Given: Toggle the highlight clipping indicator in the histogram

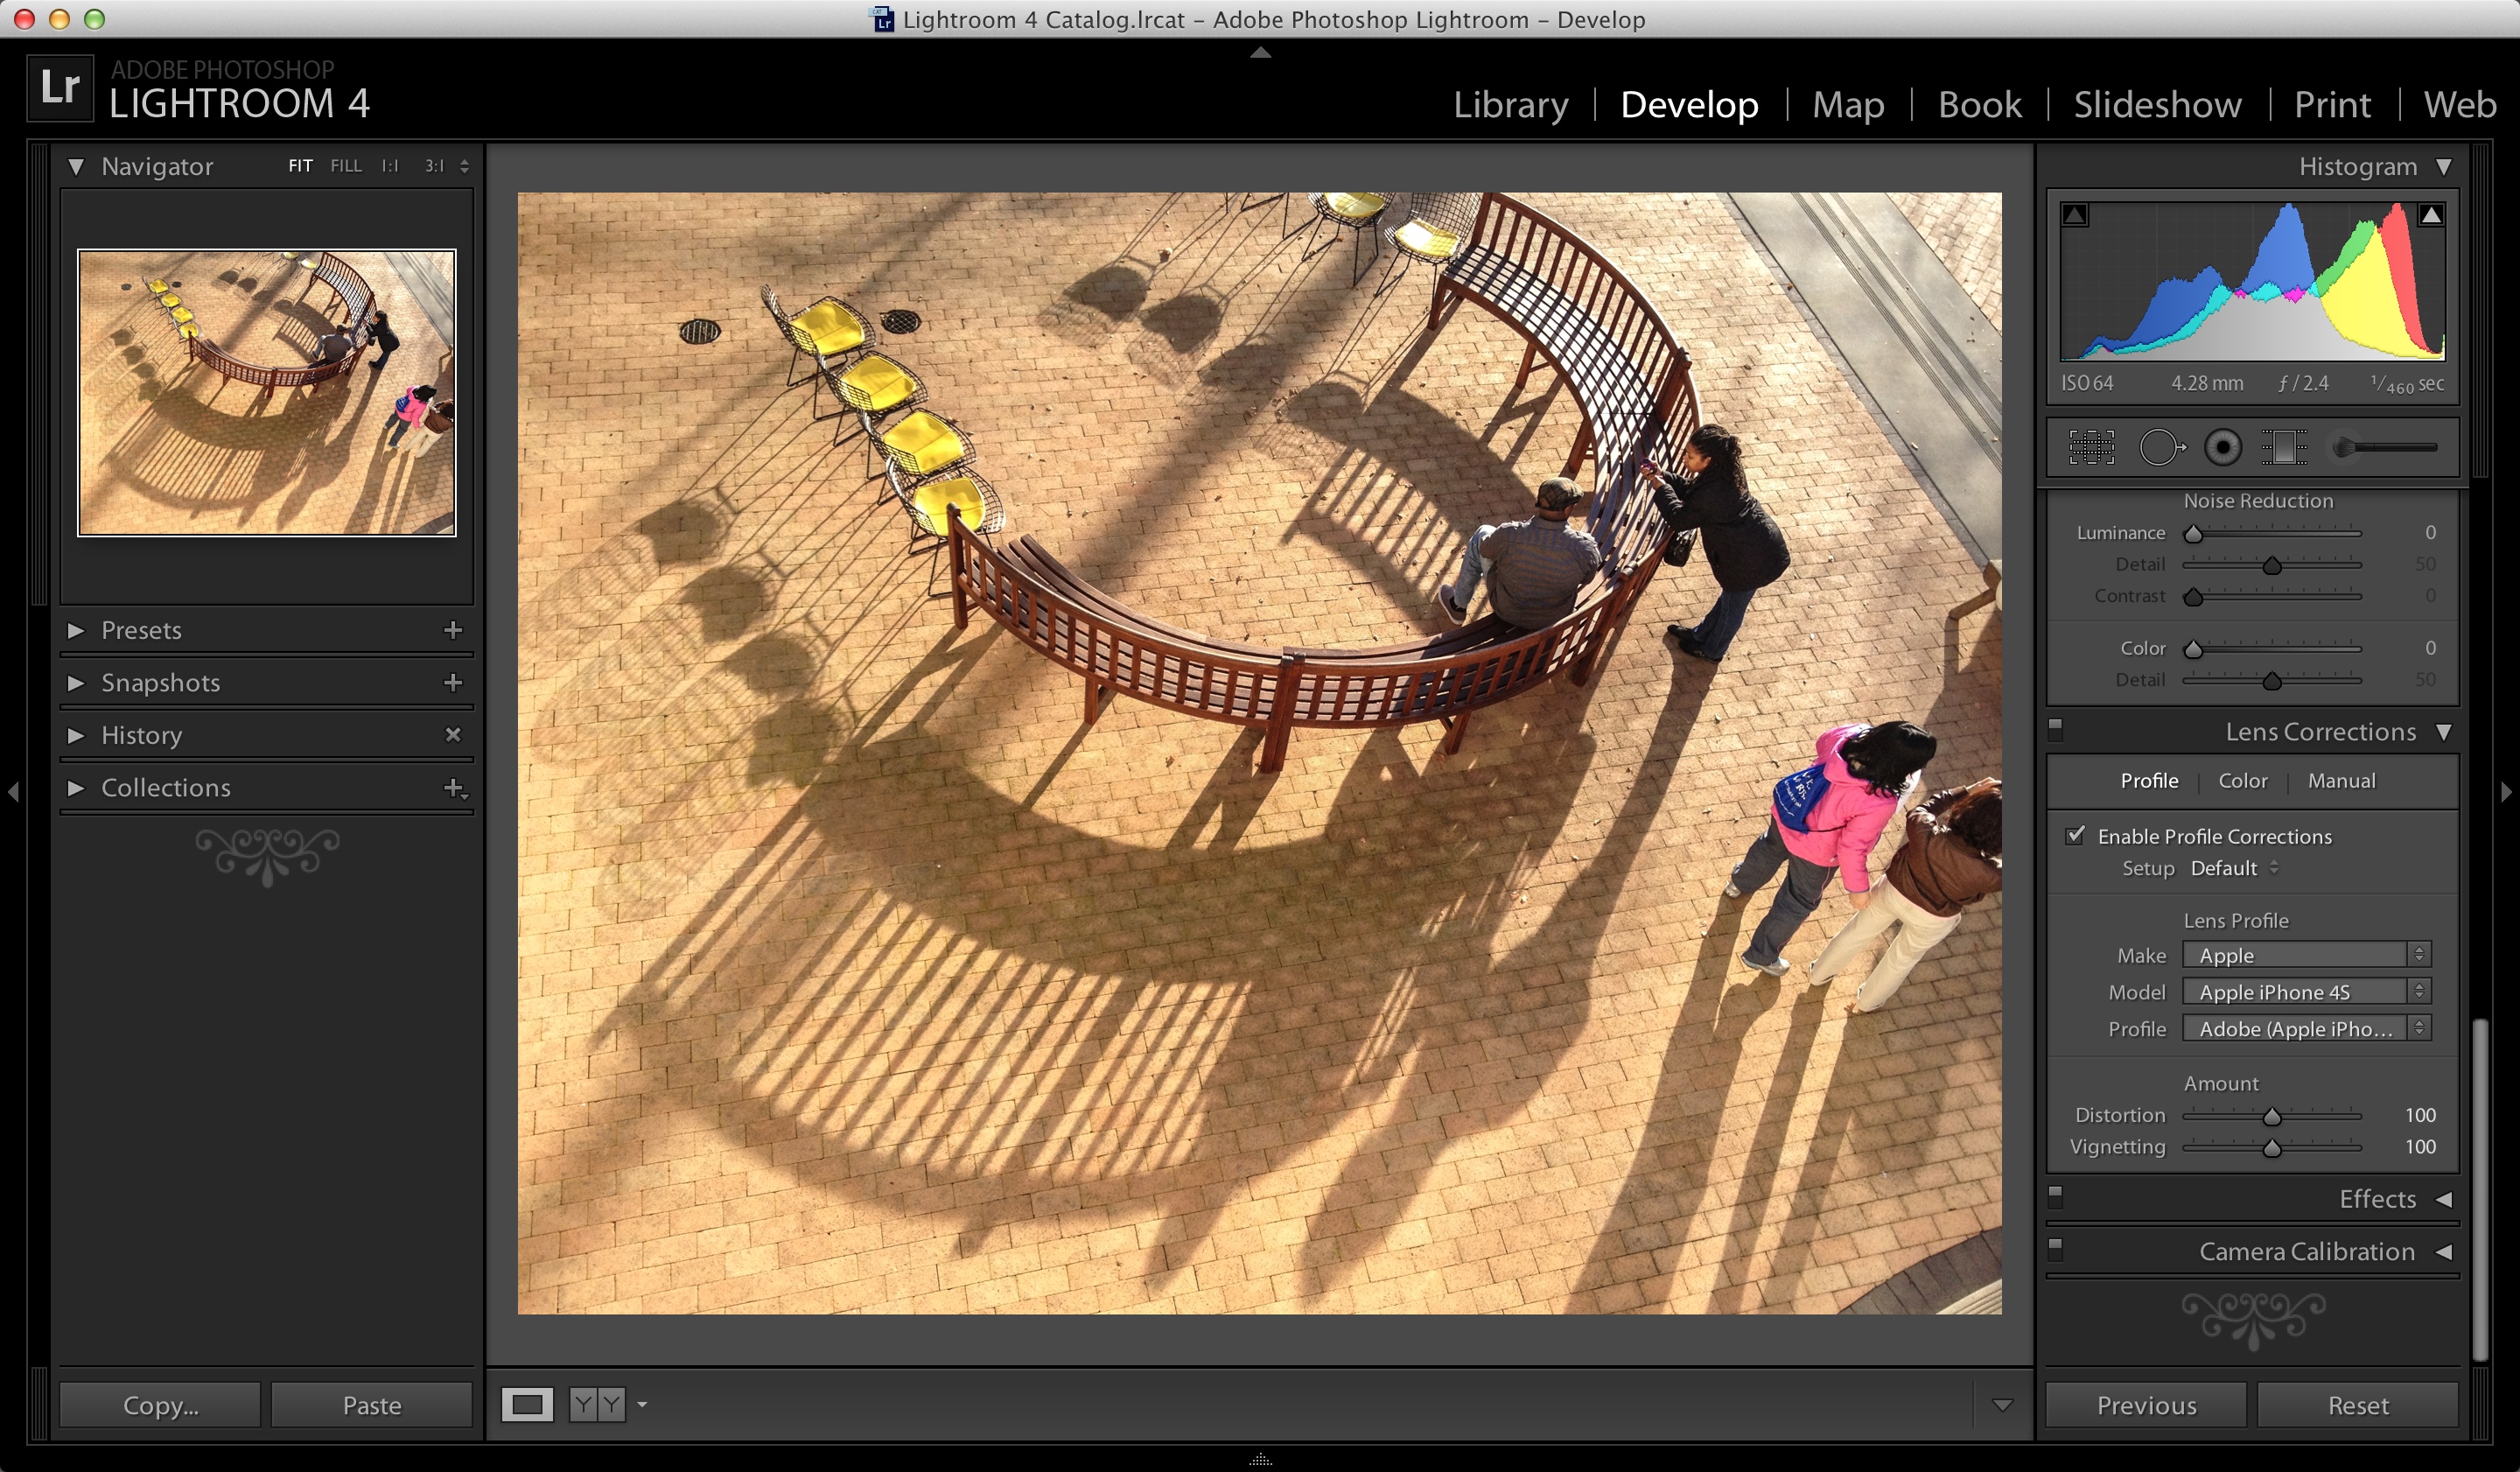Looking at the screenshot, I should 2430,215.
